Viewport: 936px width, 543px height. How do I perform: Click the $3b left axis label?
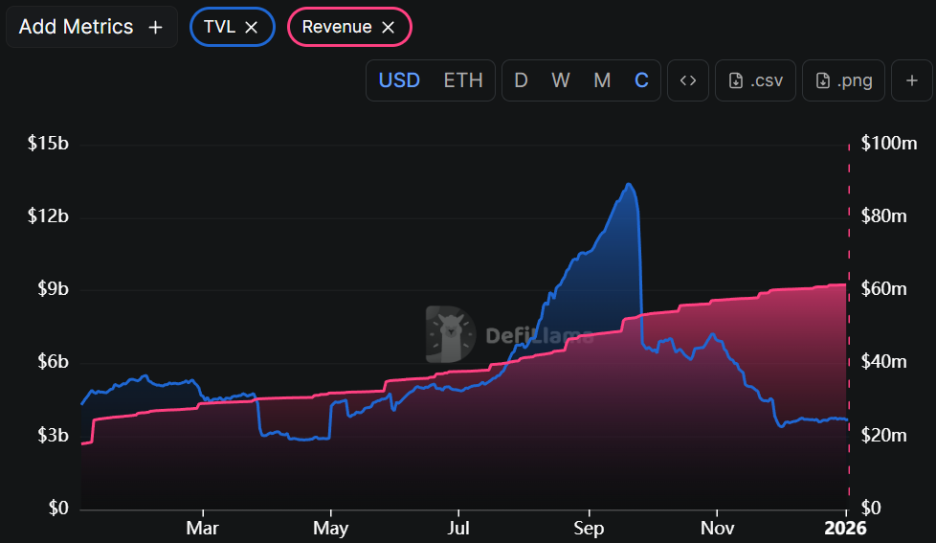(x=53, y=435)
